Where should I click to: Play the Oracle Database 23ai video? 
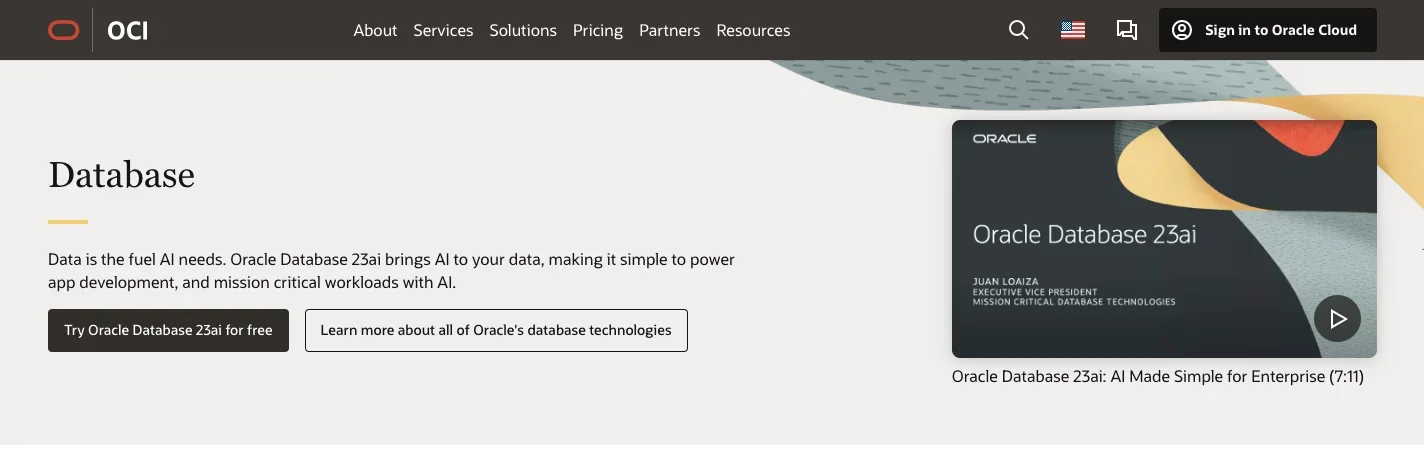(x=1337, y=319)
